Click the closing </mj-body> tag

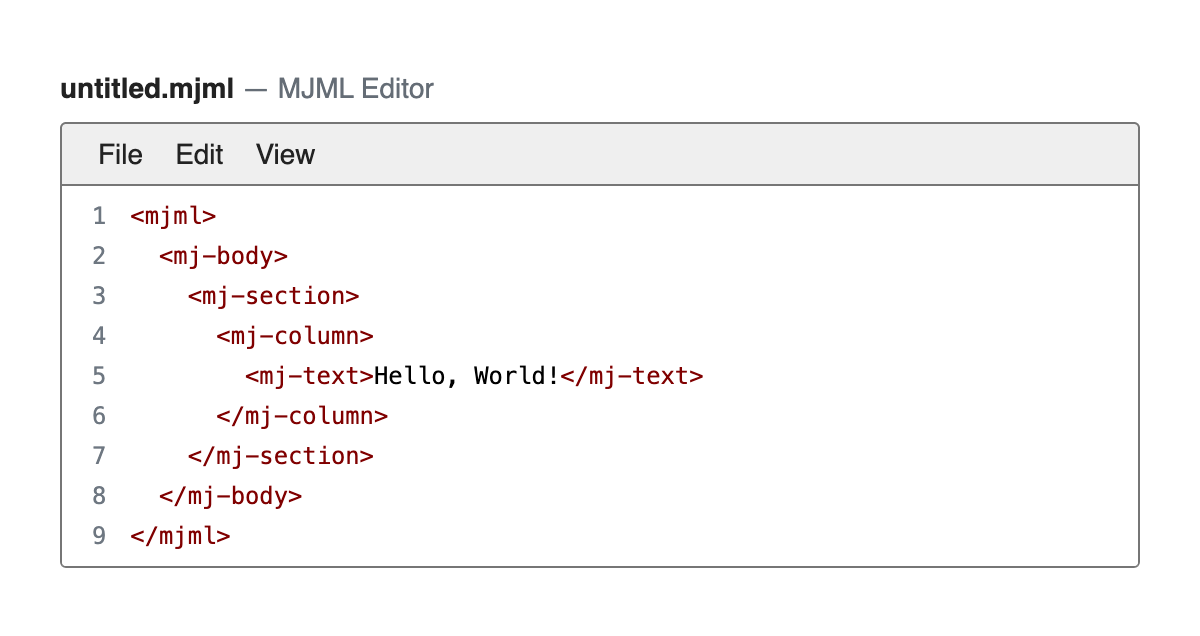230,496
